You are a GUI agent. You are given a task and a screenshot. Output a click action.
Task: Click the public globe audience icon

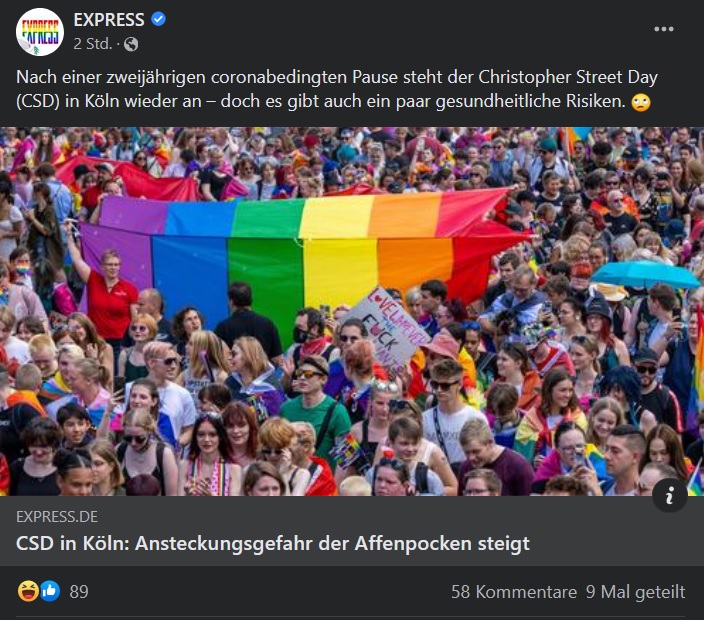click(x=131, y=44)
